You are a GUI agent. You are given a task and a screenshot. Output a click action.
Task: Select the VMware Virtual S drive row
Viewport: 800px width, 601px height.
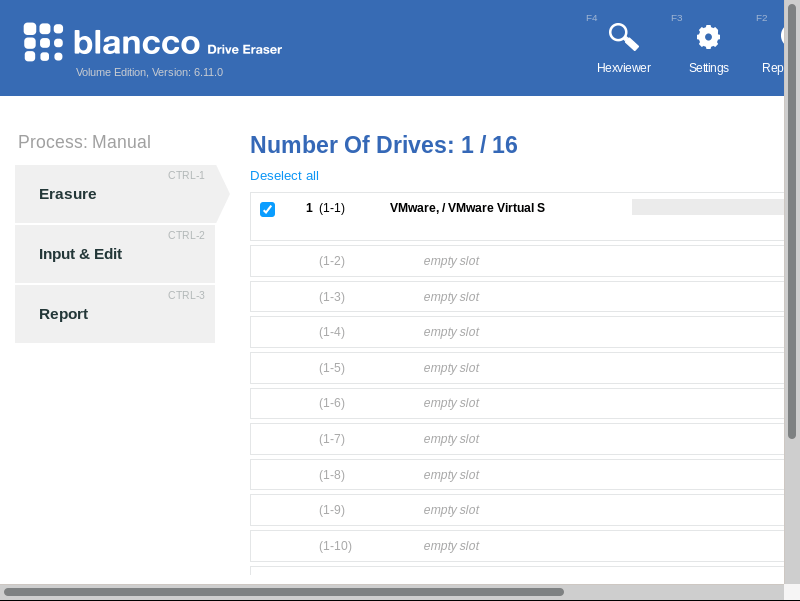[467, 208]
